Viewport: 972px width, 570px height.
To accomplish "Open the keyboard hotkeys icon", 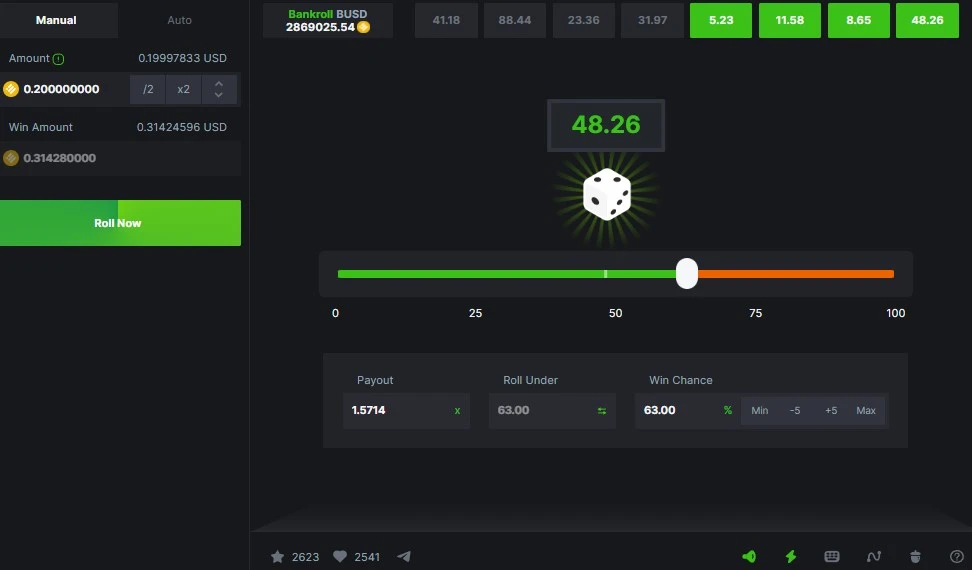I will coord(832,556).
